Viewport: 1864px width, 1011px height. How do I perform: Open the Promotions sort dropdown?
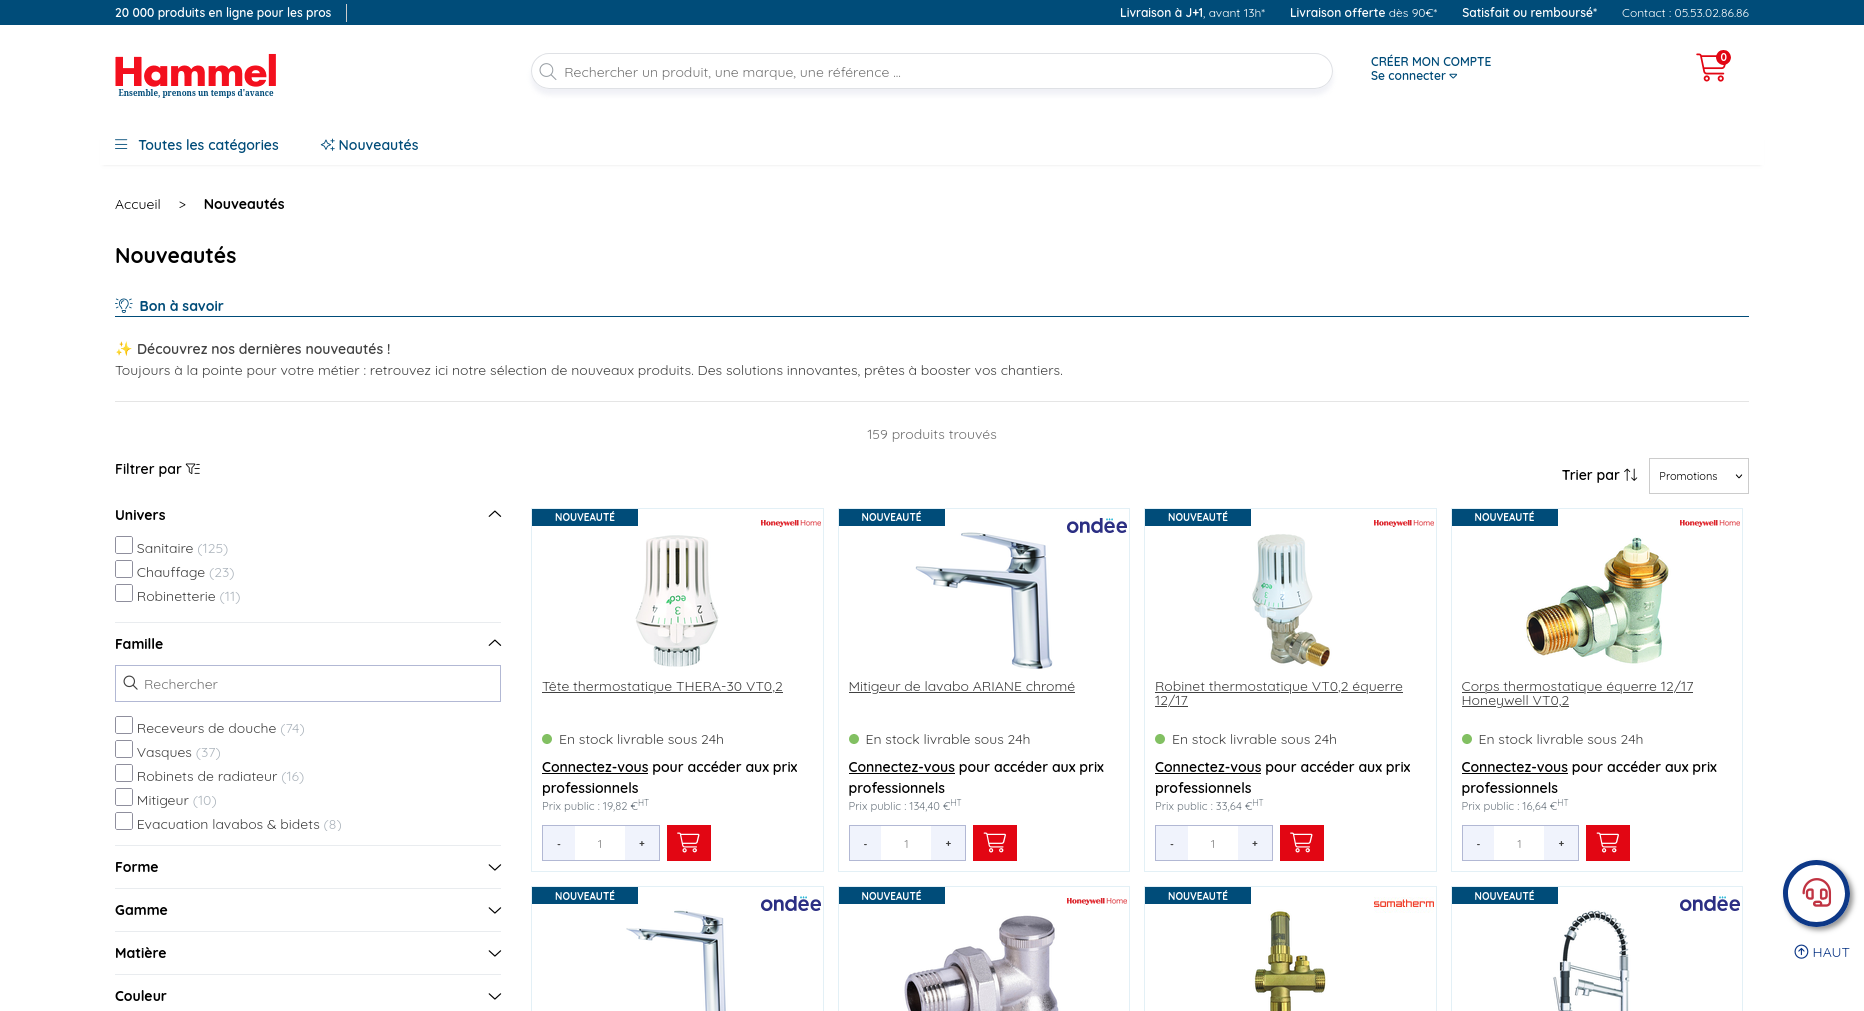[1698, 476]
